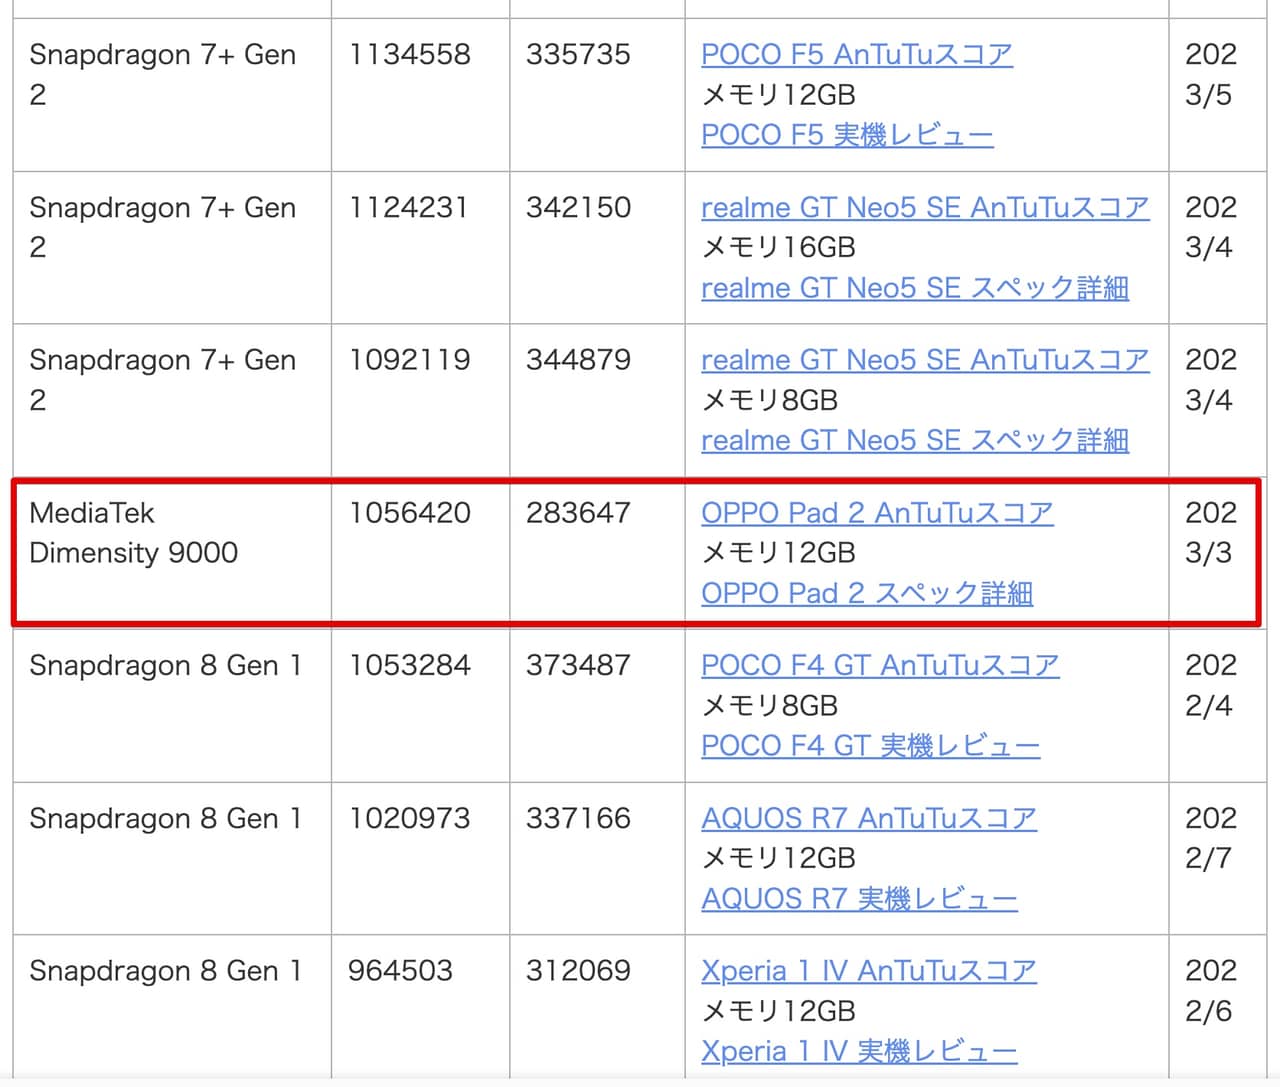Select the 1134558 total score cell
1280x1087 pixels.
[409, 54]
